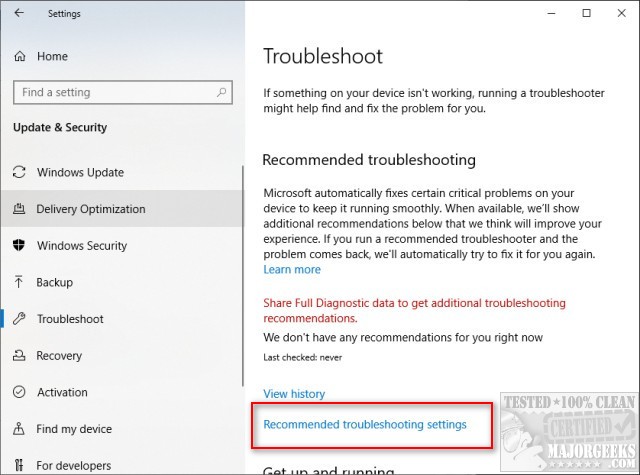Click the Activation checkmark circle icon
The image size is (640, 475).
pos(19,393)
